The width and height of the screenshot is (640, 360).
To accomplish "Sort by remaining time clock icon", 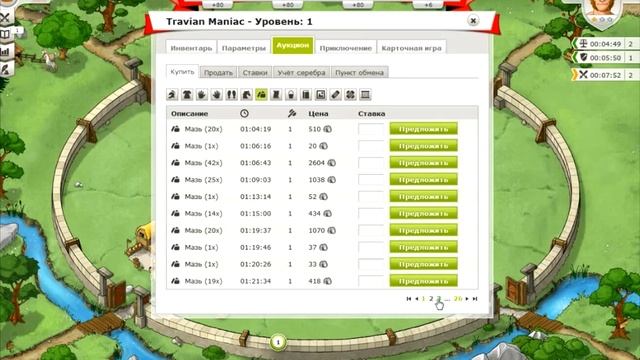I will click(x=244, y=113).
